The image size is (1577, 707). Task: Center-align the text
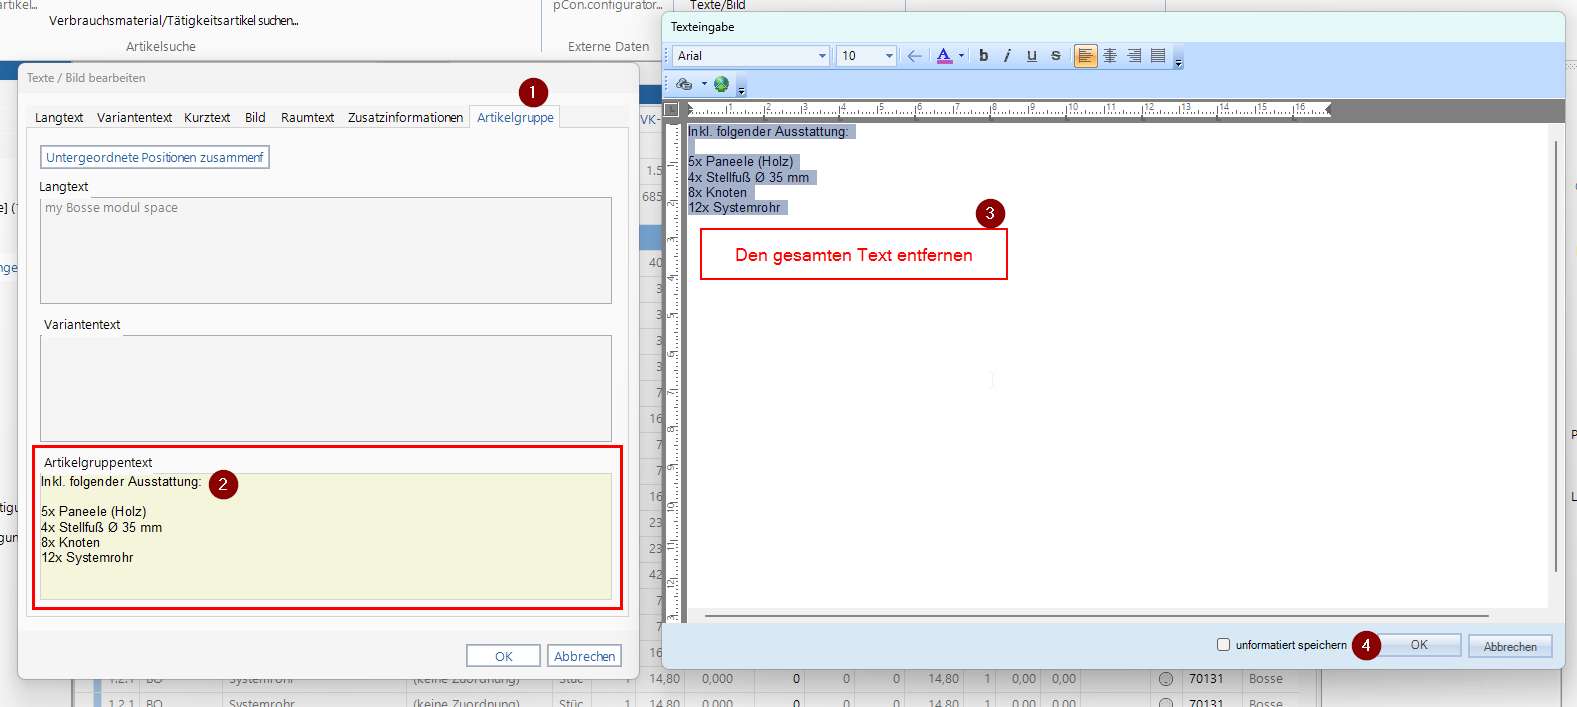[1110, 56]
